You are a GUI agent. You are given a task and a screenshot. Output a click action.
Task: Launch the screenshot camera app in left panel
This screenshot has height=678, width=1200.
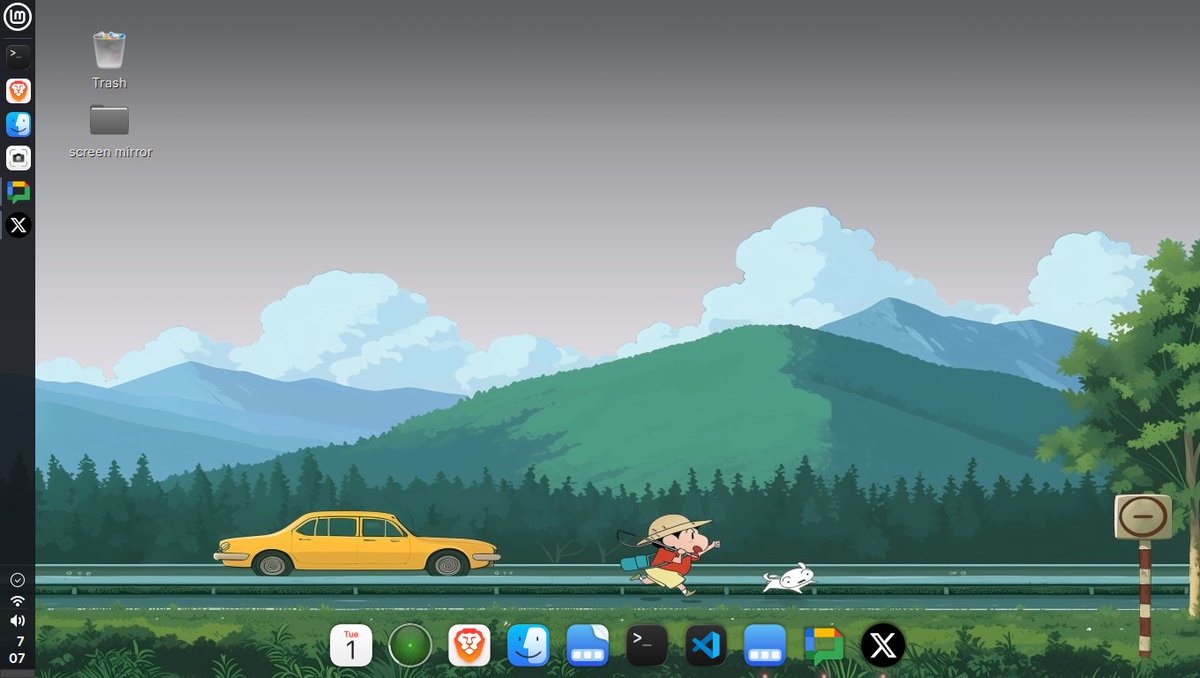point(18,158)
